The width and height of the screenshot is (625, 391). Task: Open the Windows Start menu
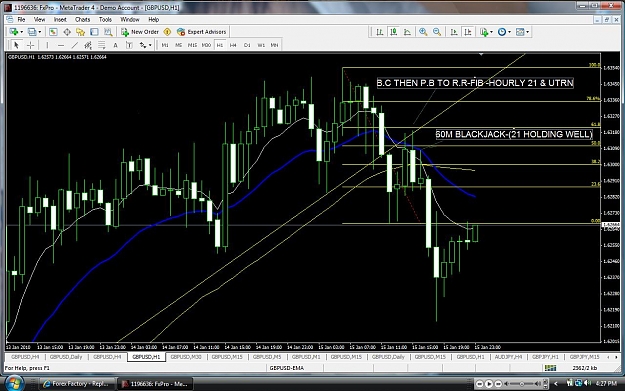click(14, 383)
